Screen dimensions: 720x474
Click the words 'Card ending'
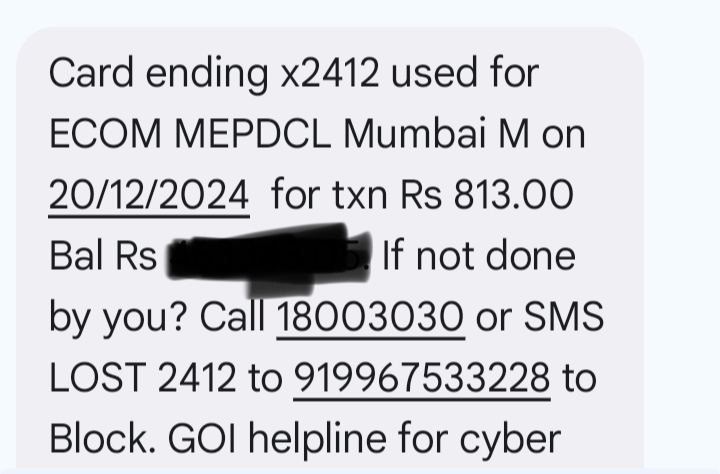[158, 75]
